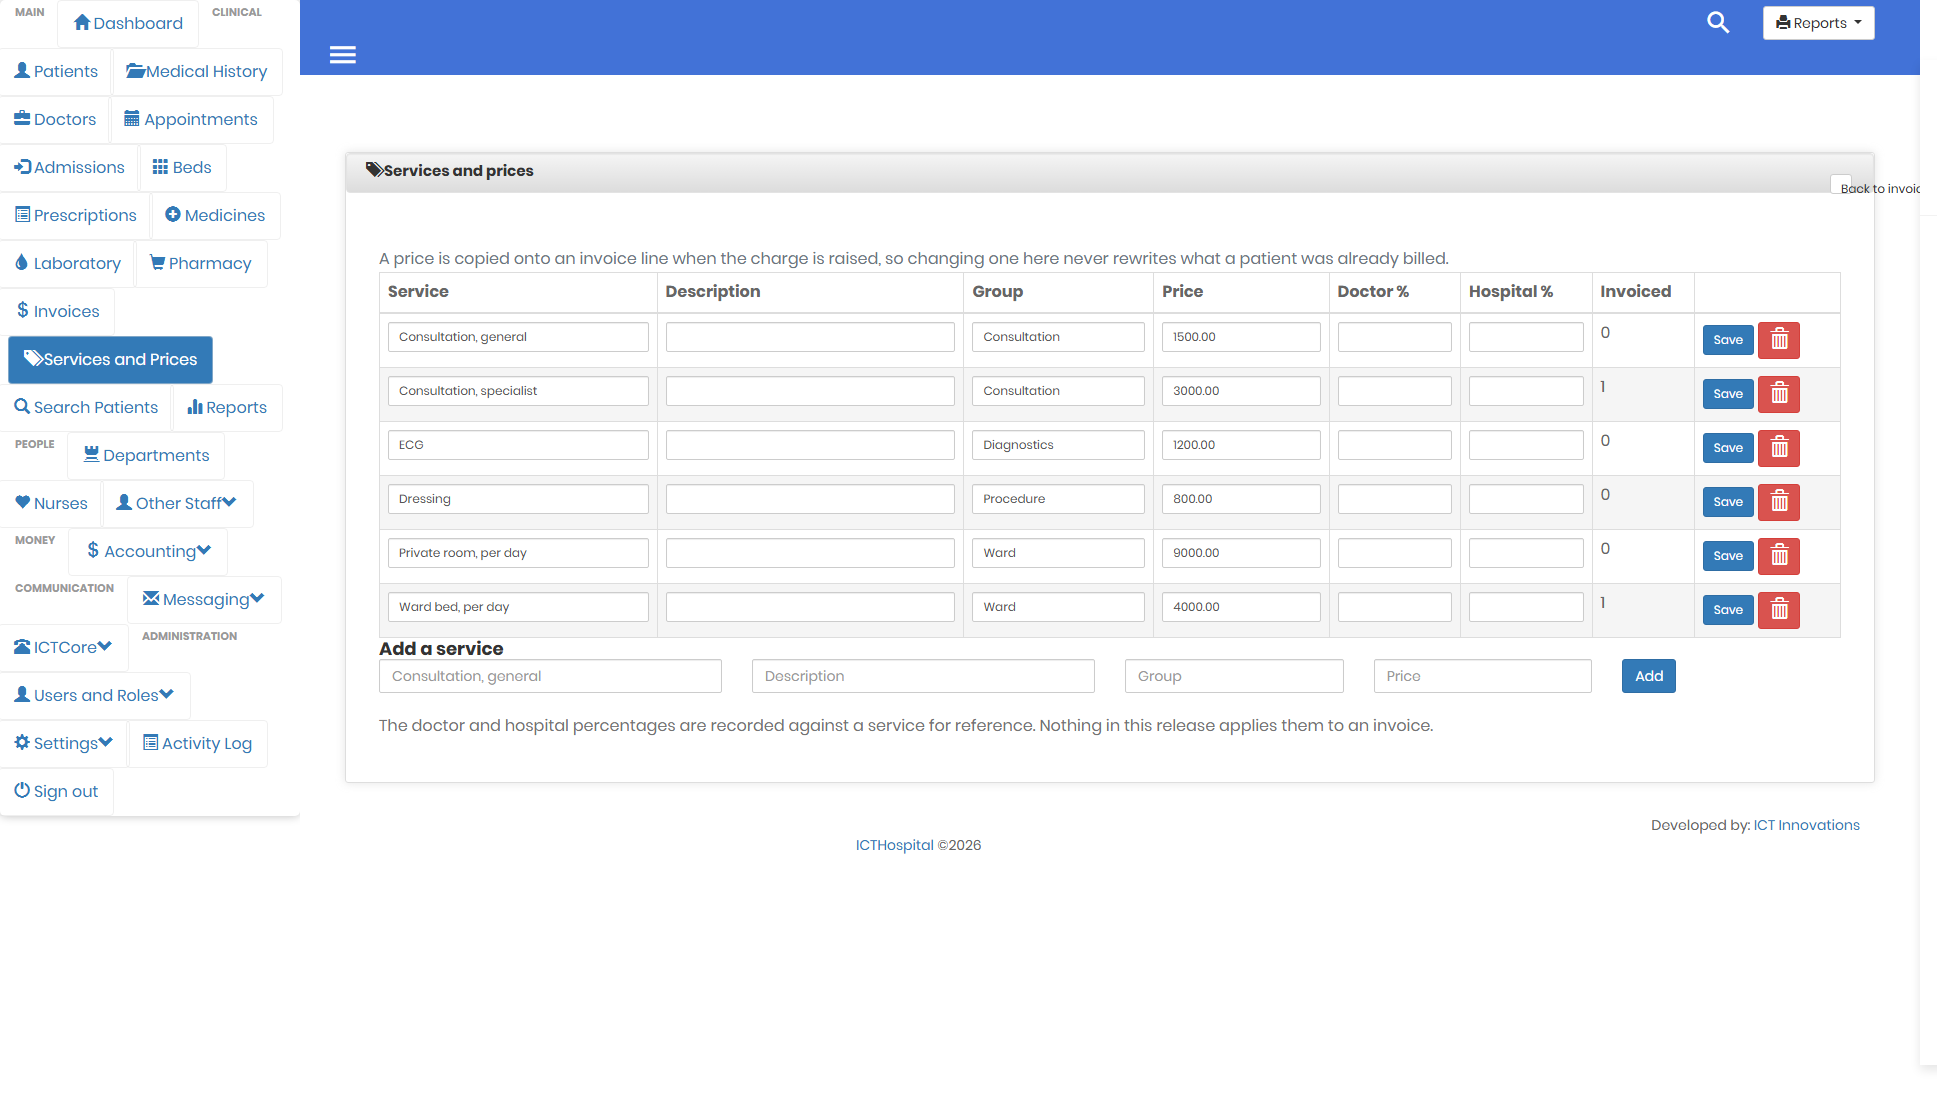Viewport: 1937px width, 1106px height.
Task: Save the Consultation, specialist row
Action: 1728,394
